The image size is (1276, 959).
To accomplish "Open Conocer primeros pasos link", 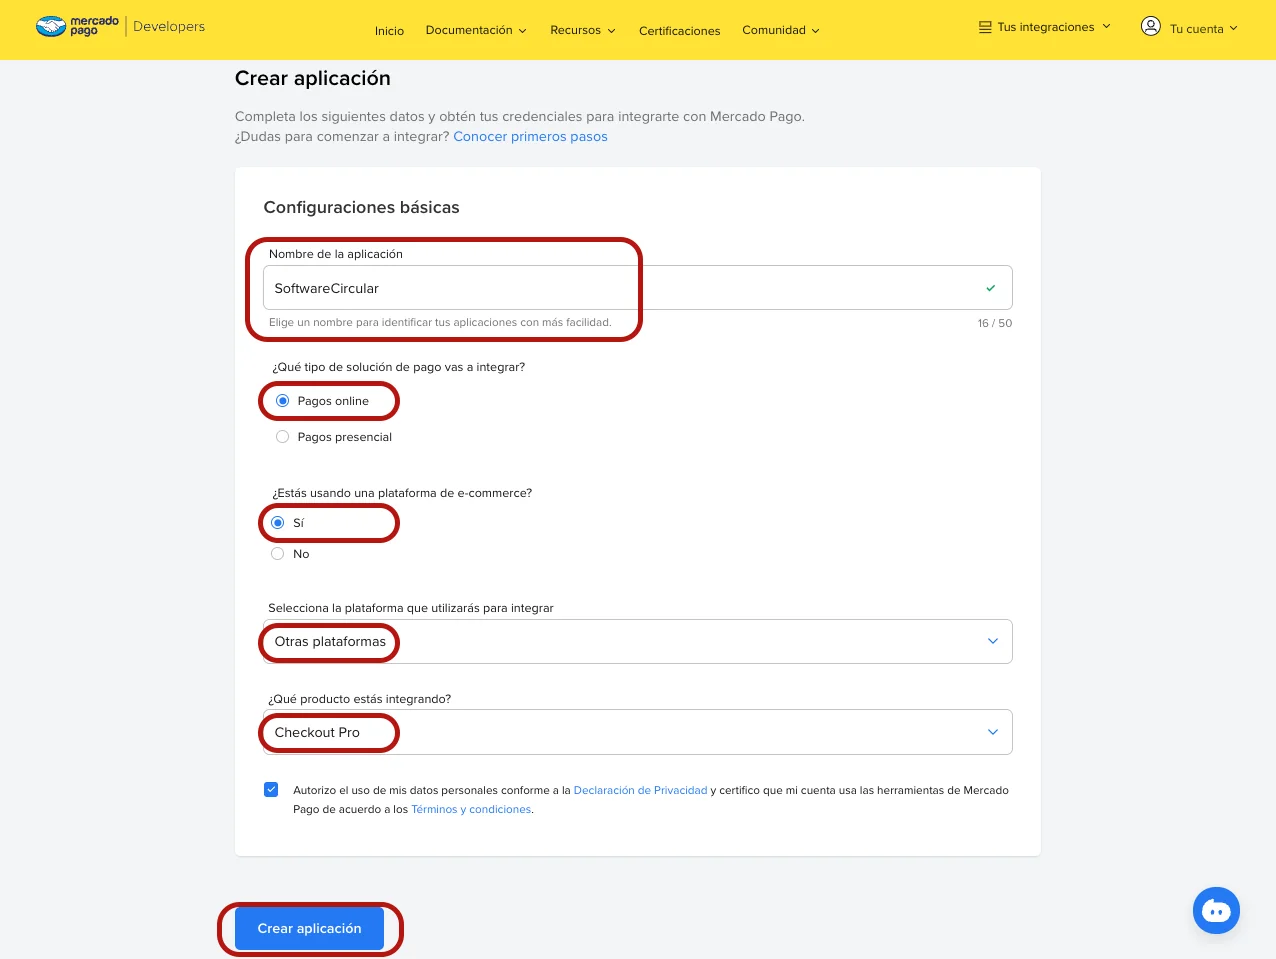I will pyautogui.click(x=530, y=137).
